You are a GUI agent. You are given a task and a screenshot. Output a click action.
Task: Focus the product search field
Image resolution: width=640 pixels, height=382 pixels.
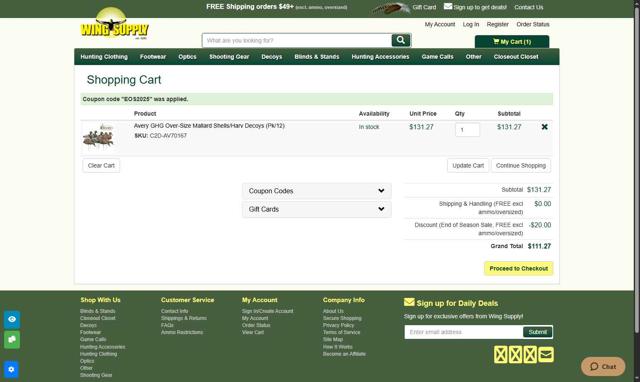(297, 40)
